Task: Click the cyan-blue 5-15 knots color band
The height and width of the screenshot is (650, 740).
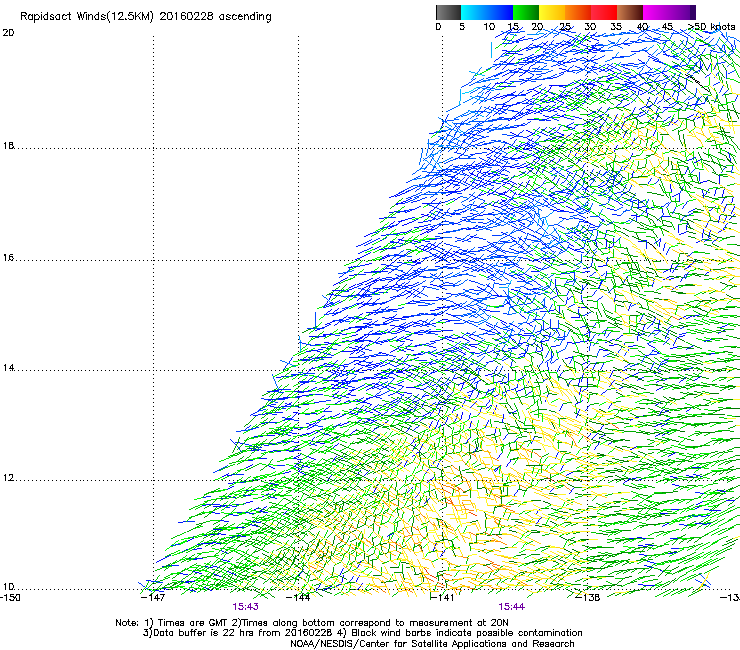Action: point(487,12)
